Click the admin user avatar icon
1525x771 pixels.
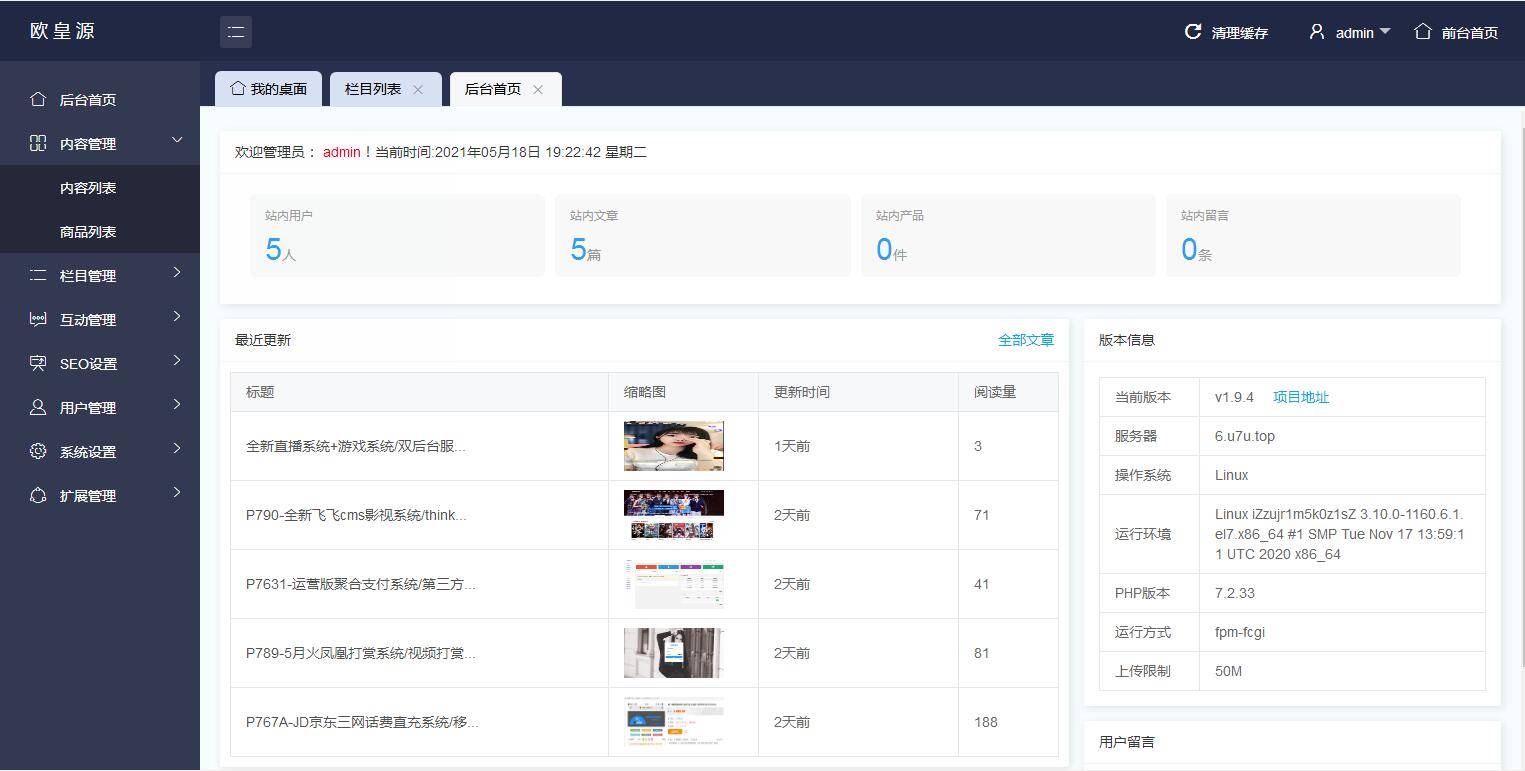(x=1317, y=31)
